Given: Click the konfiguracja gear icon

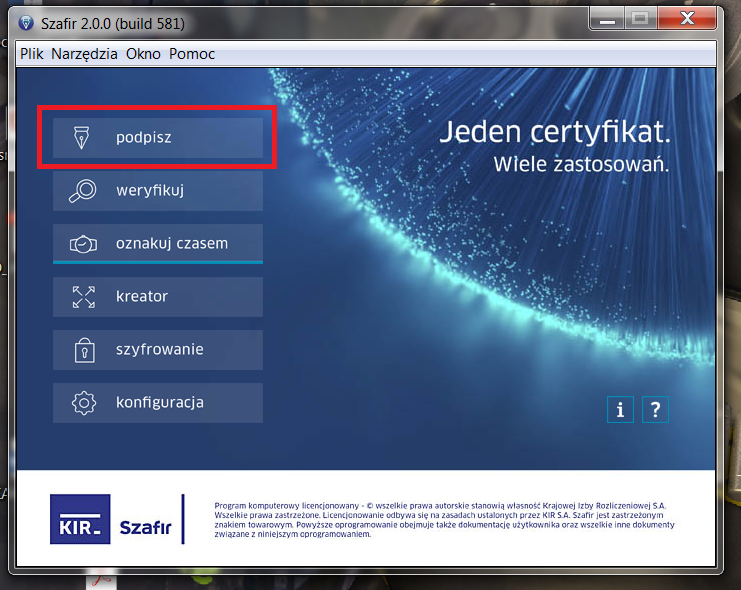Looking at the screenshot, I should [x=84, y=403].
